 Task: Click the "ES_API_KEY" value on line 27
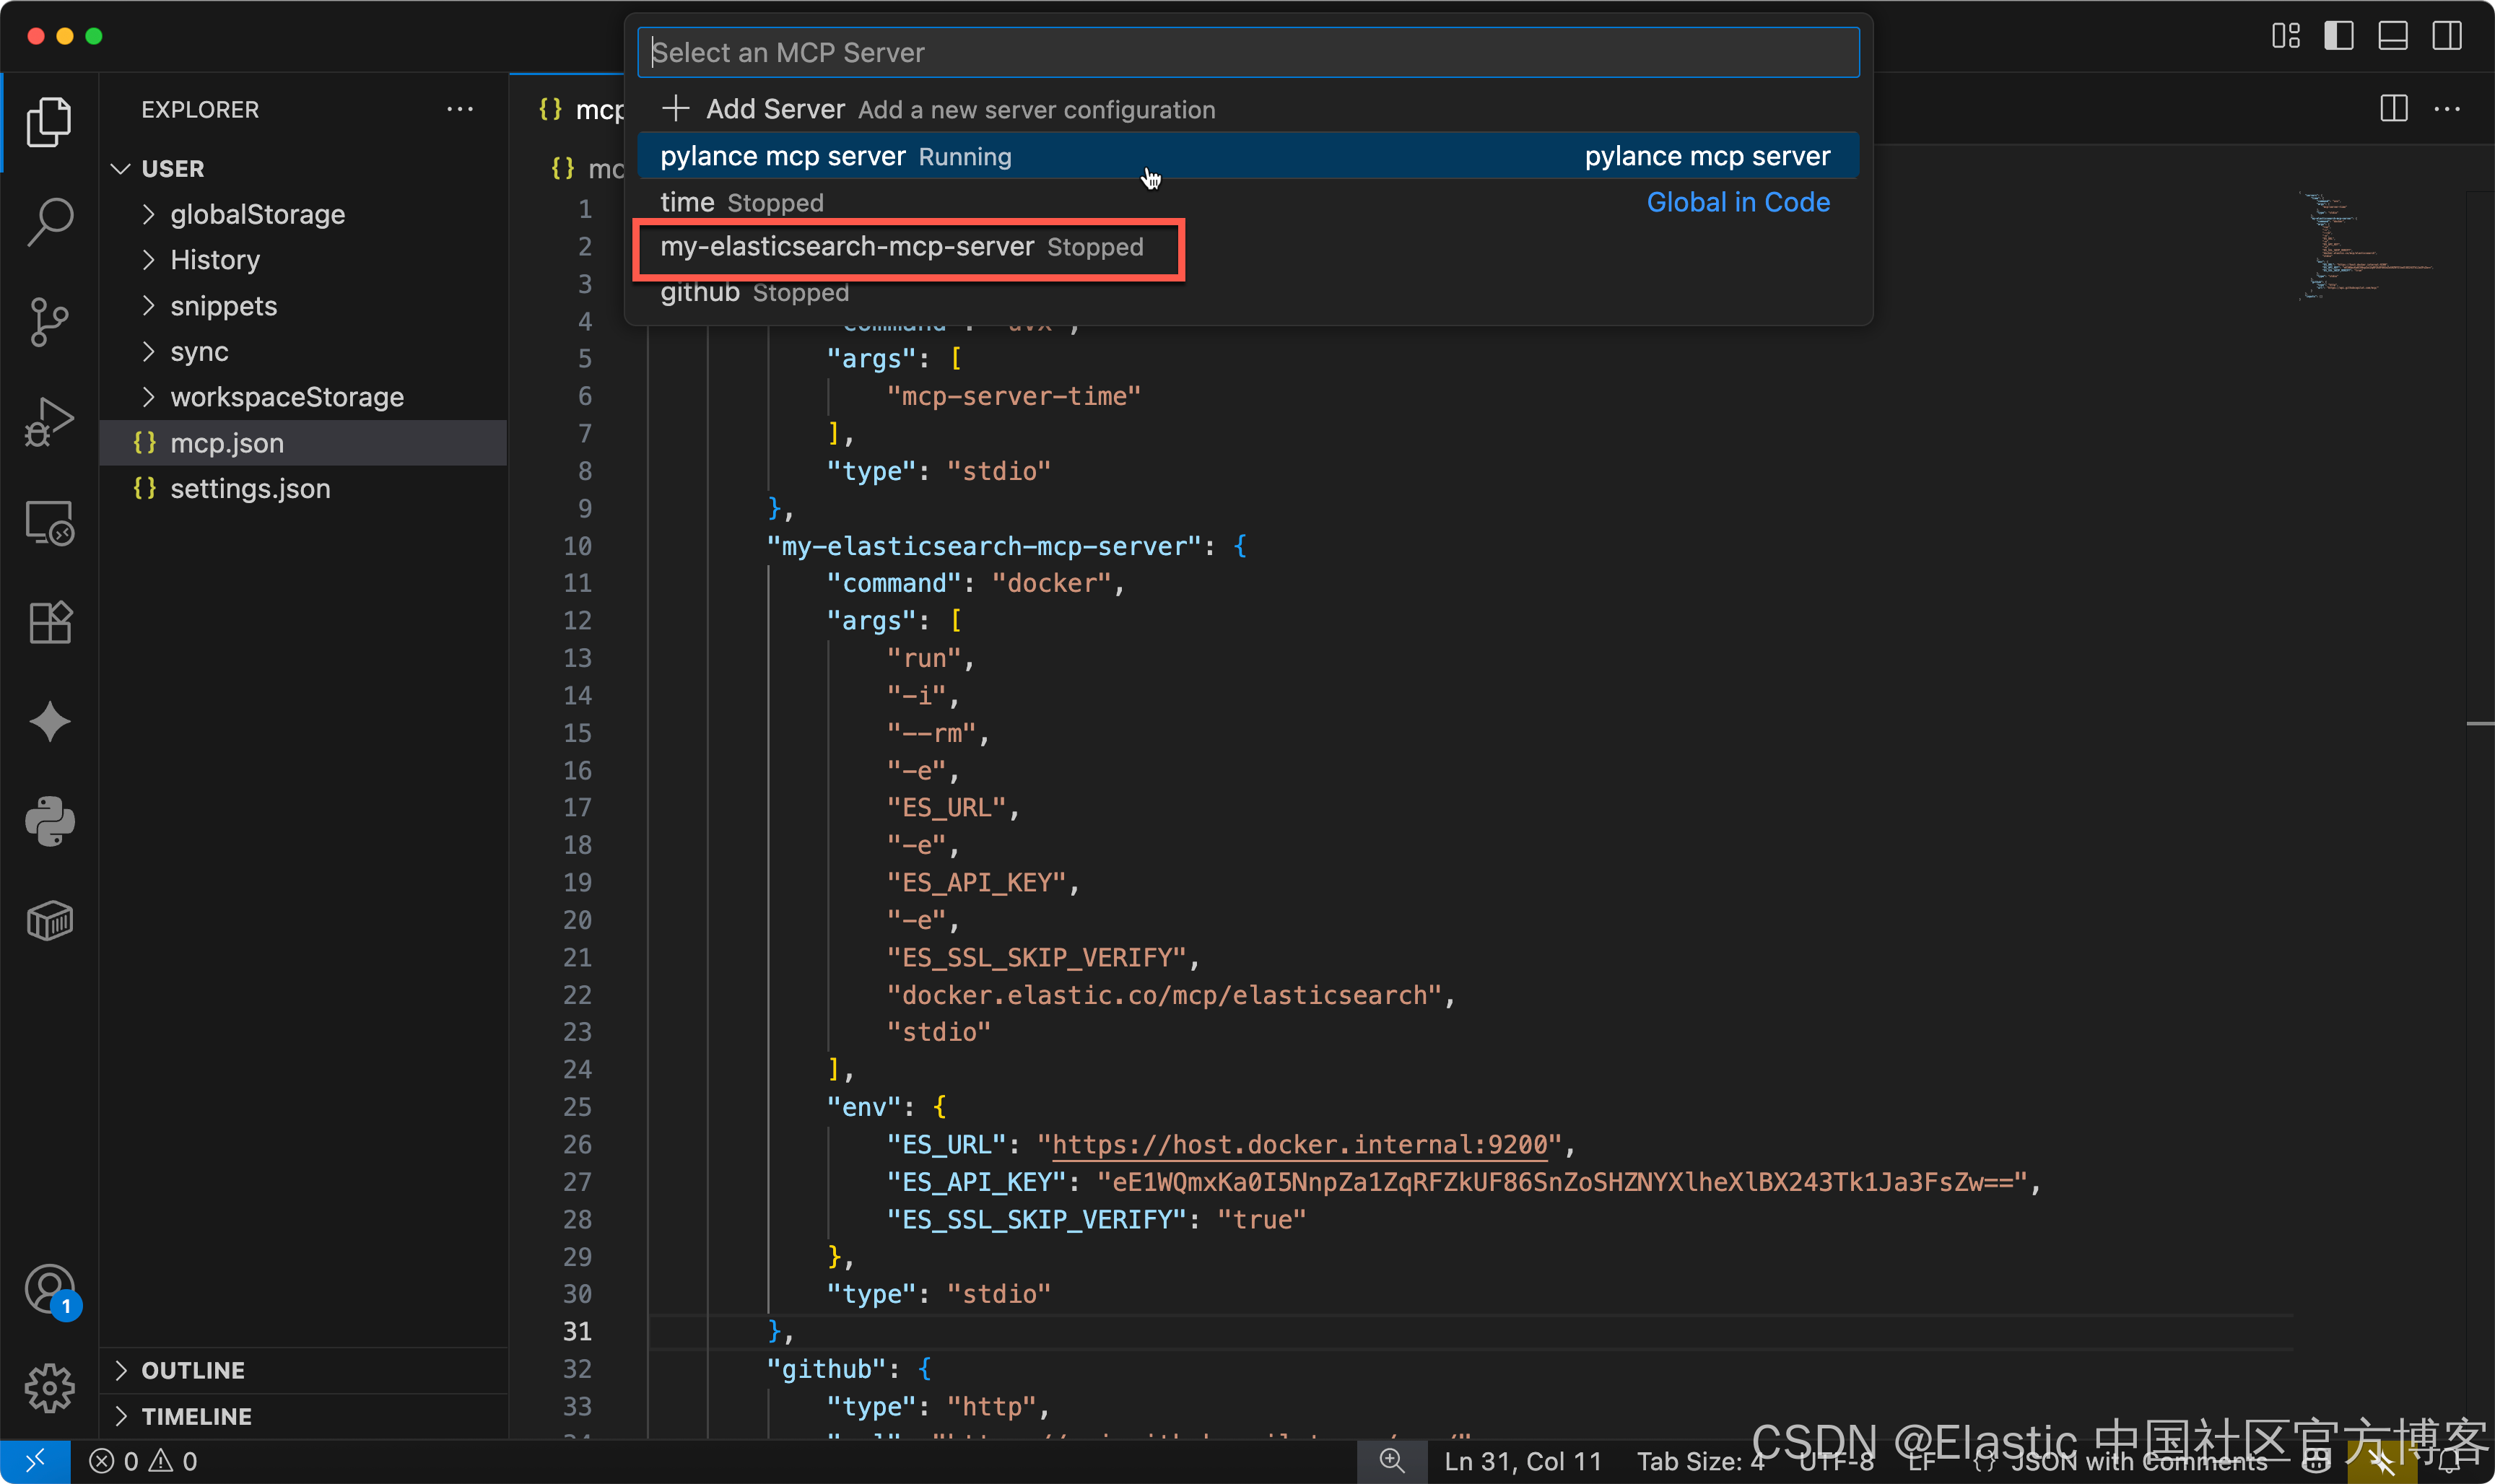coord(1563,1182)
